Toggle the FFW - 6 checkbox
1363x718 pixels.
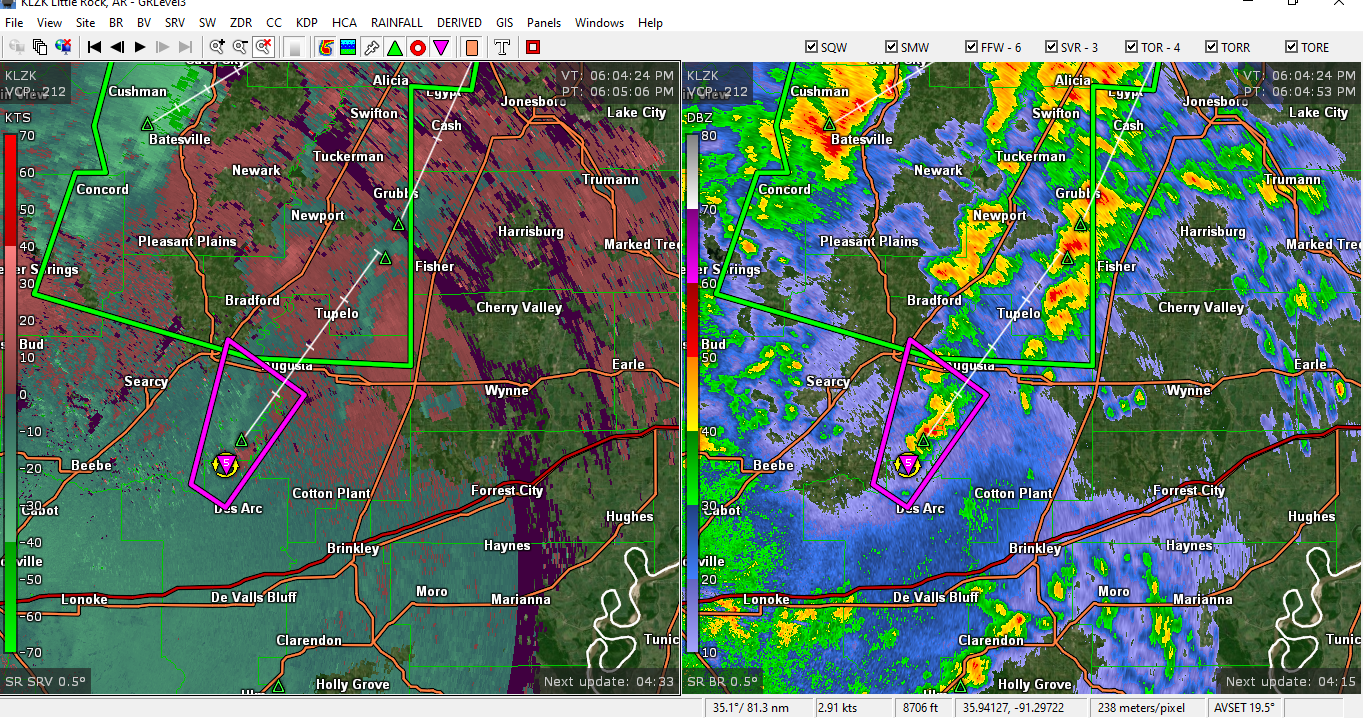(971, 47)
